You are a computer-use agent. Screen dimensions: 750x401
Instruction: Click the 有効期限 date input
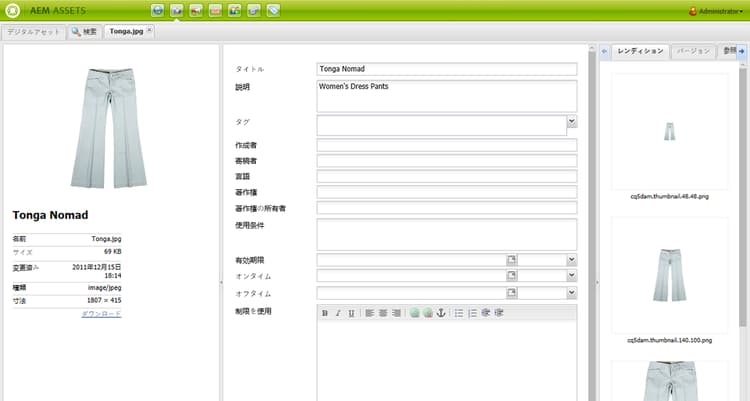(411, 260)
